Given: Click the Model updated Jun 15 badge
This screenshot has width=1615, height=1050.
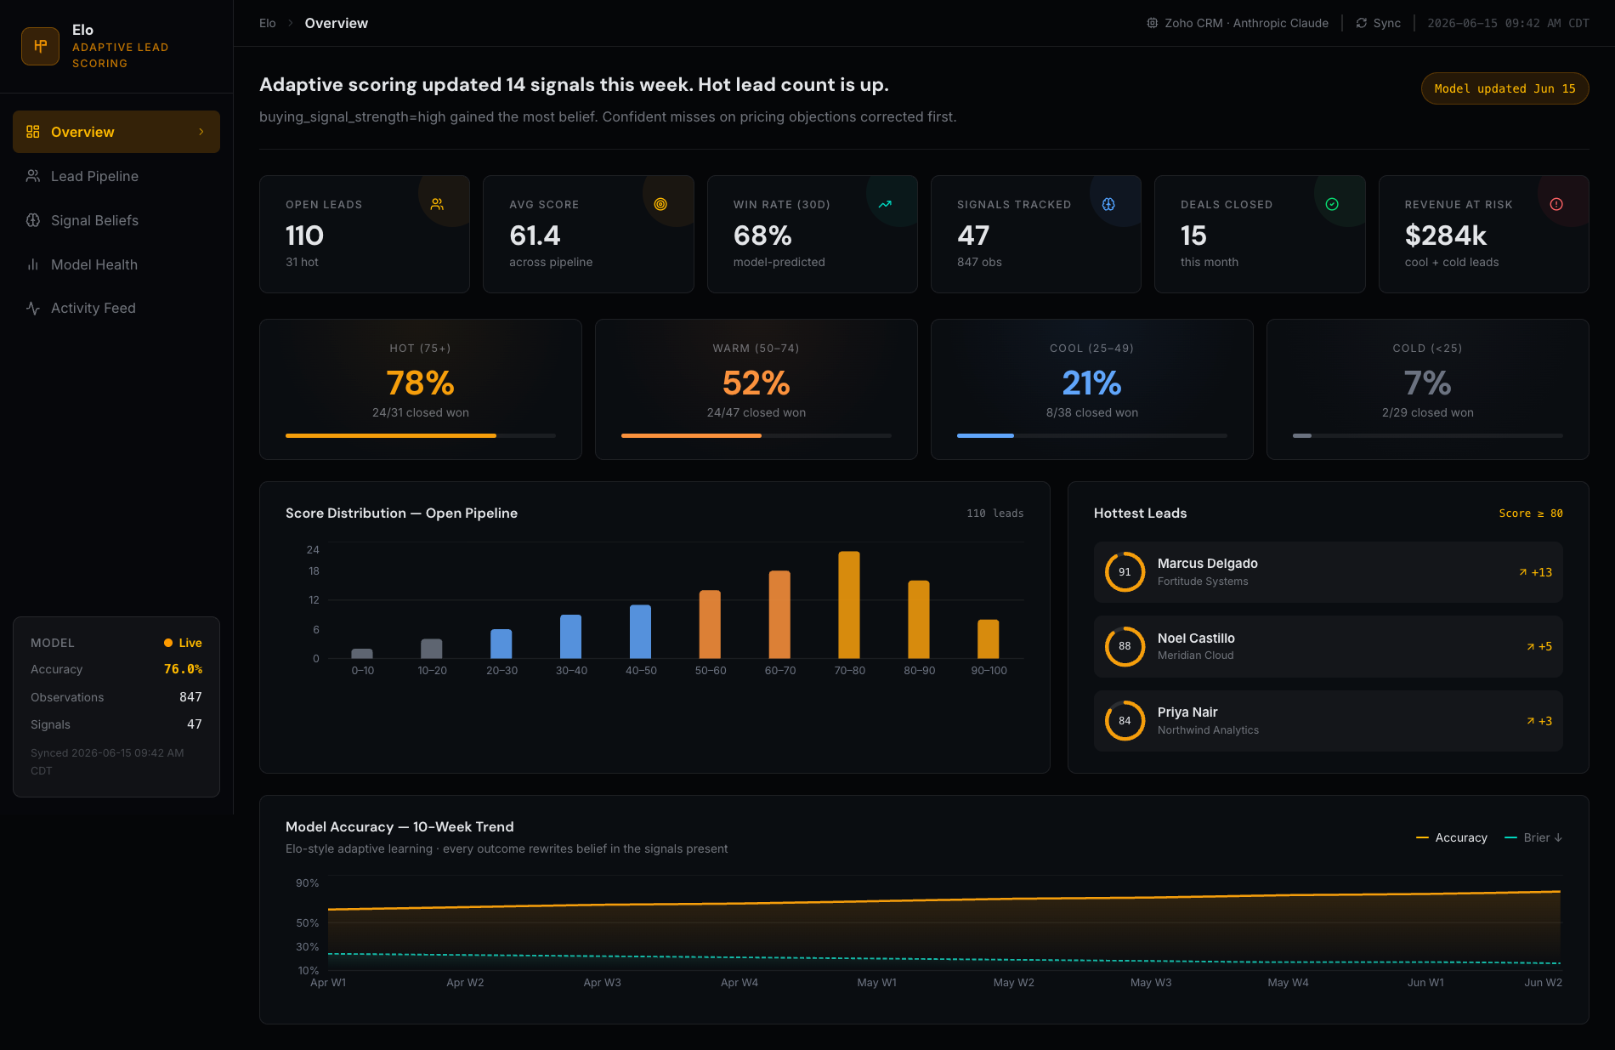Looking at the screenshot, I should (x=1504, y=89).
